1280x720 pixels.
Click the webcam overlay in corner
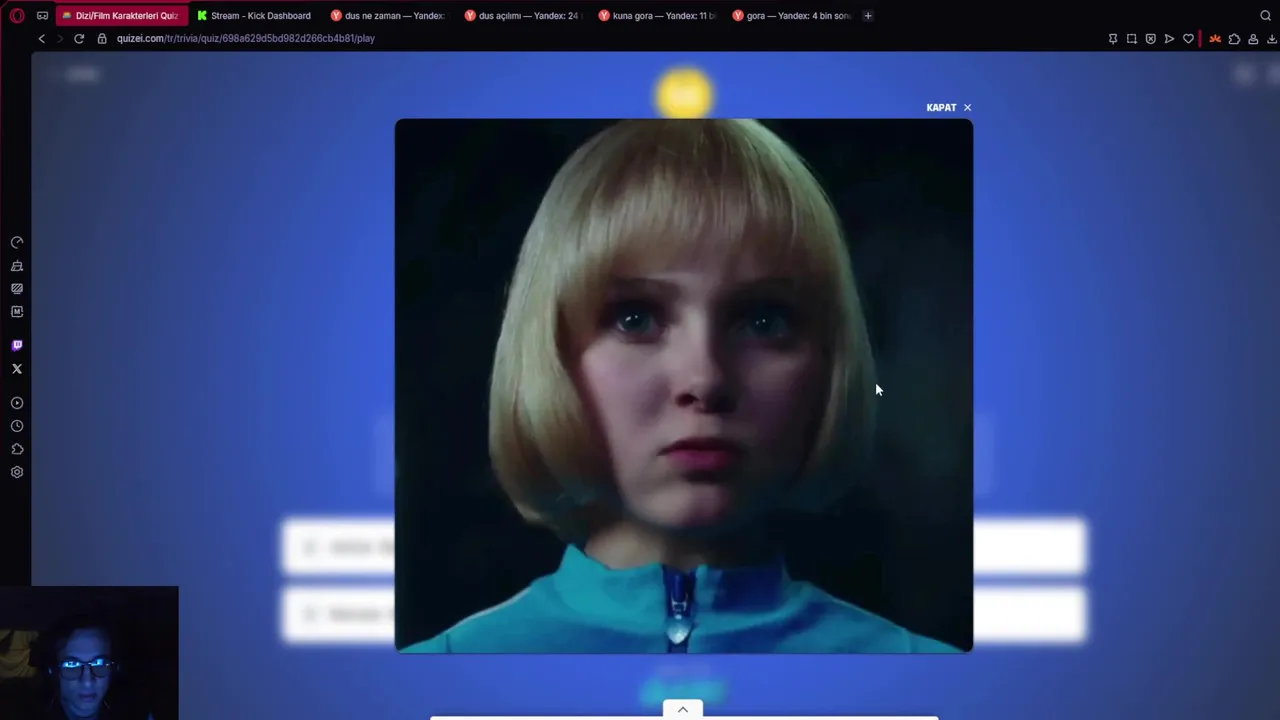(89, 653)
